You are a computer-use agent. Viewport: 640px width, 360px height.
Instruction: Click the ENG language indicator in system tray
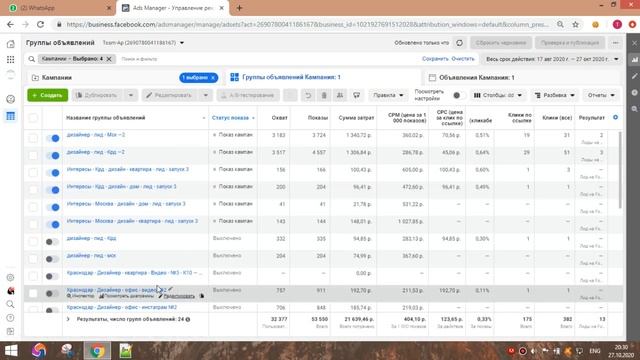(x=595, y=351)
